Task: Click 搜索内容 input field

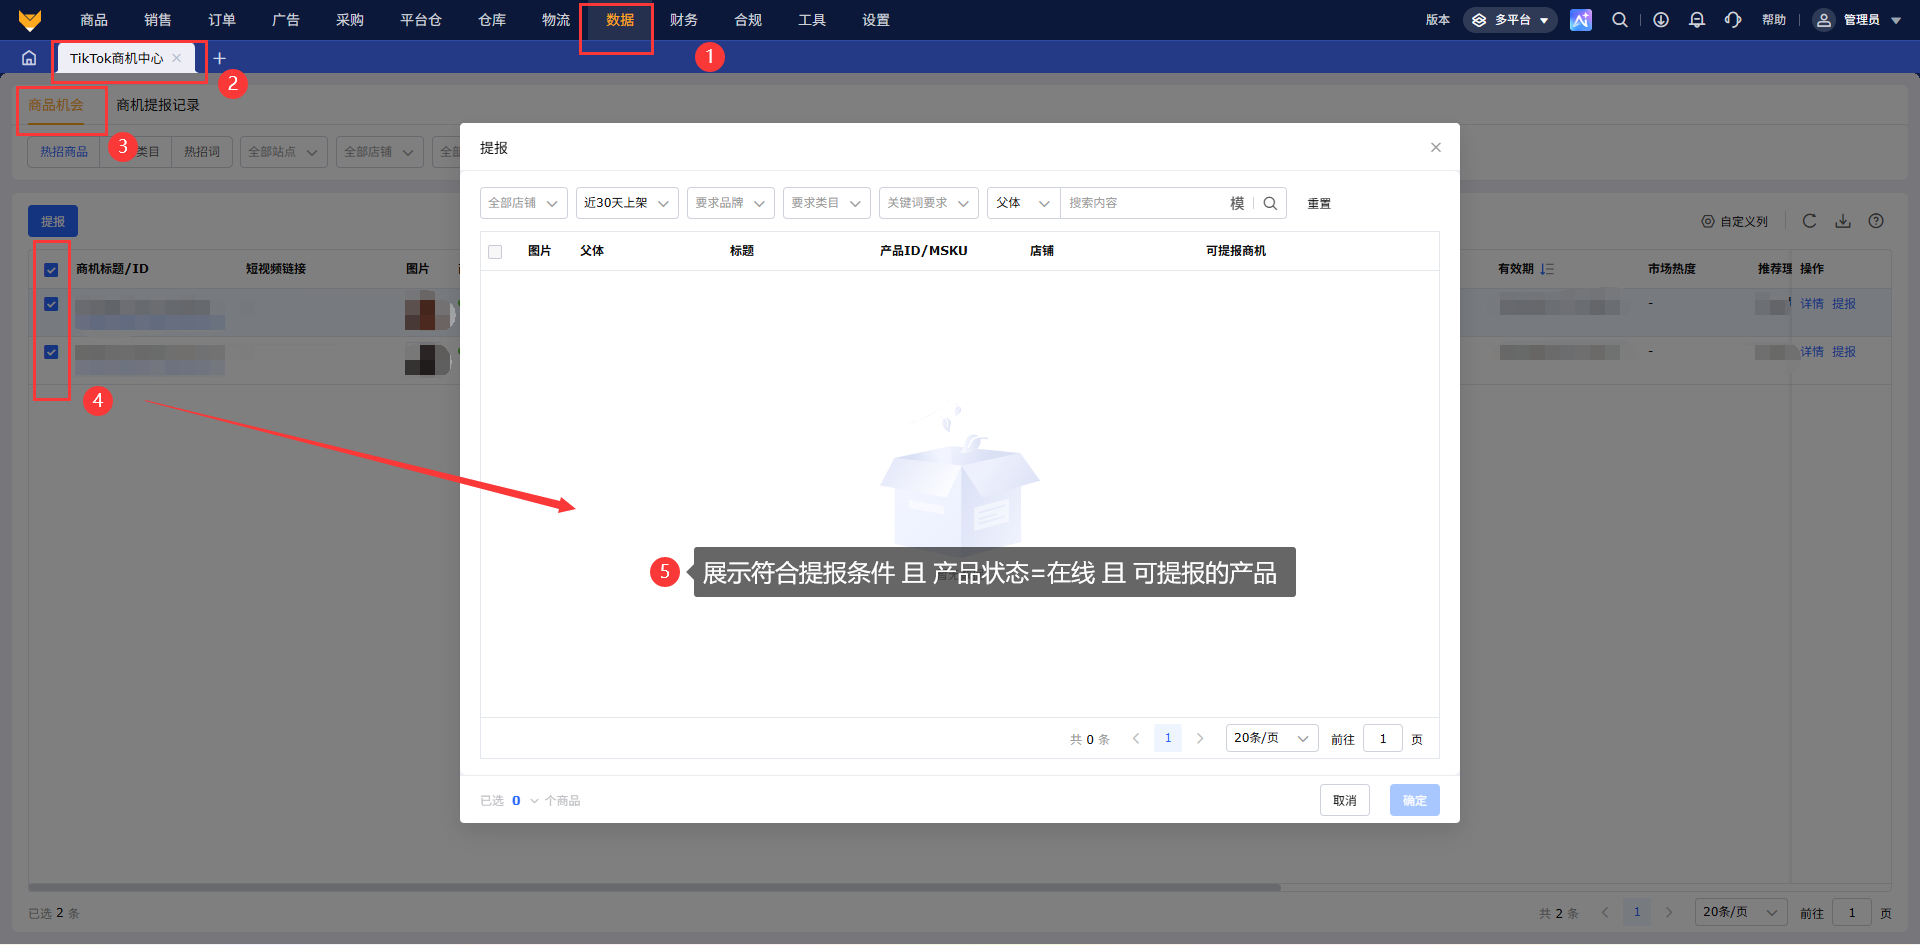Action: click(x=1145, y=203)
